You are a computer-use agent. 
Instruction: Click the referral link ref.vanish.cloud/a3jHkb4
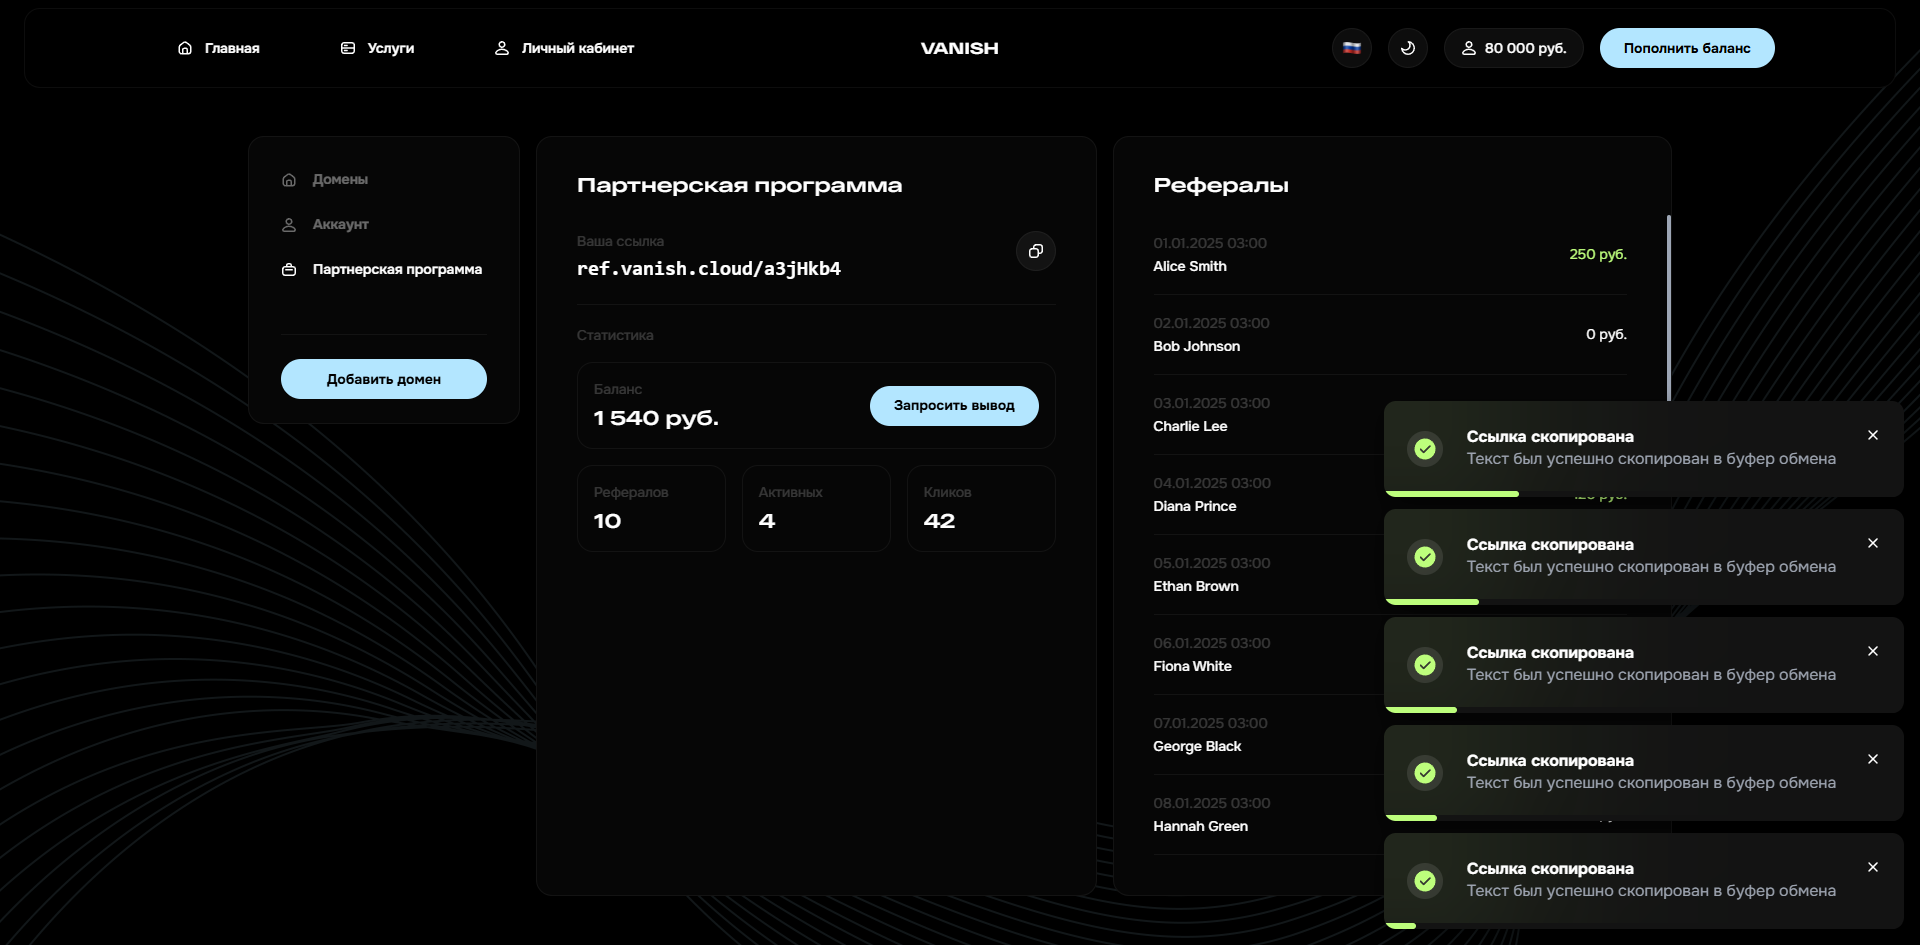point(708,268)
